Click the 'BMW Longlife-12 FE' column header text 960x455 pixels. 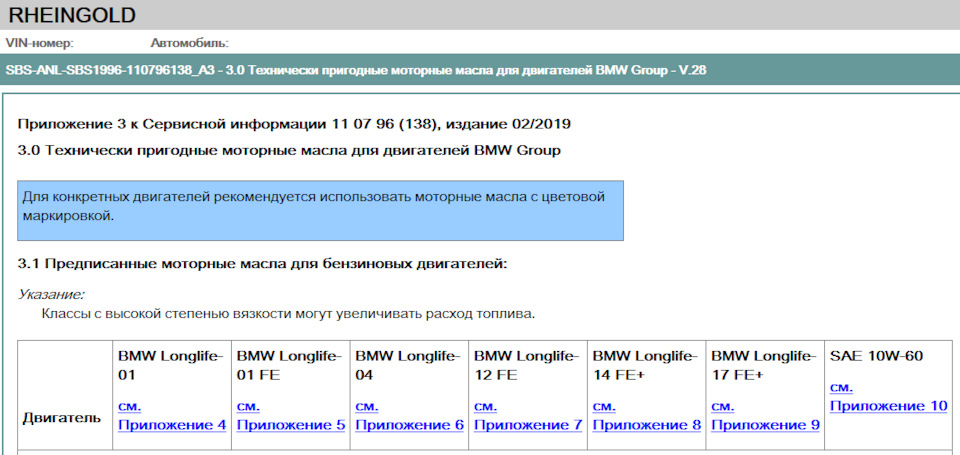(528, 366)
